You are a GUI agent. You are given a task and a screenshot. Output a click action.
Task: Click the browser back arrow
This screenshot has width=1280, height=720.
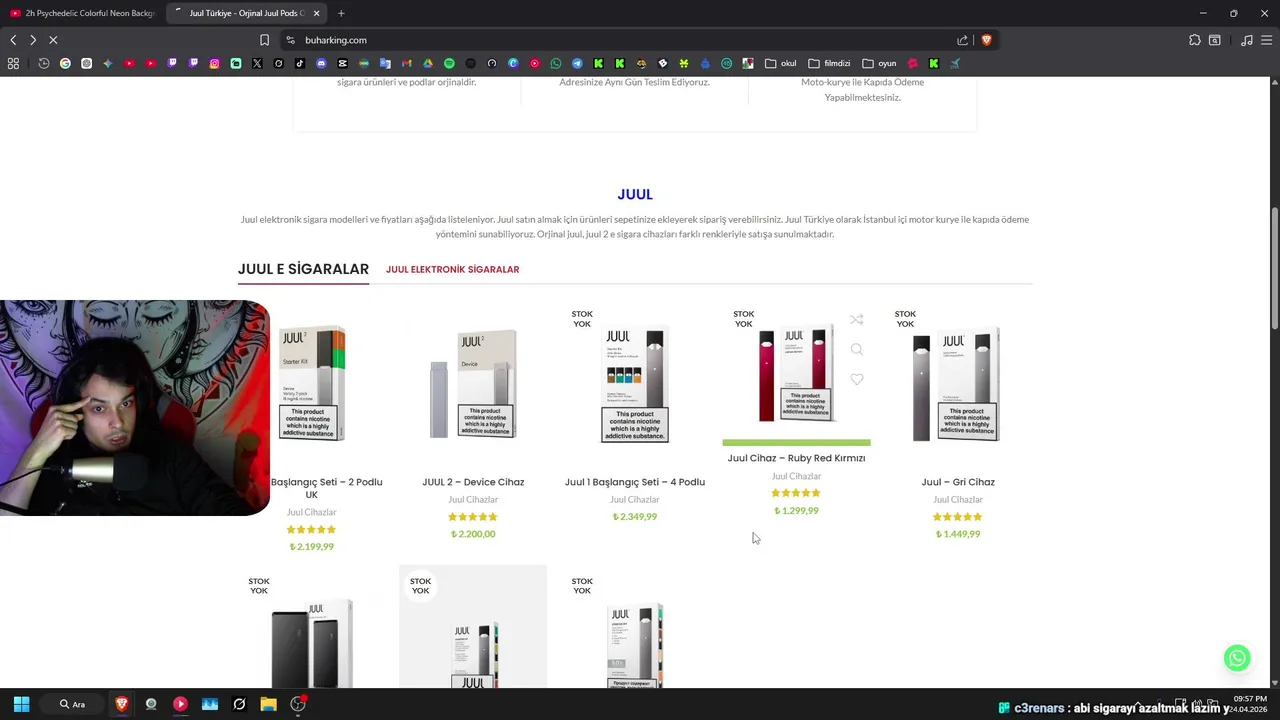point(13,40)
